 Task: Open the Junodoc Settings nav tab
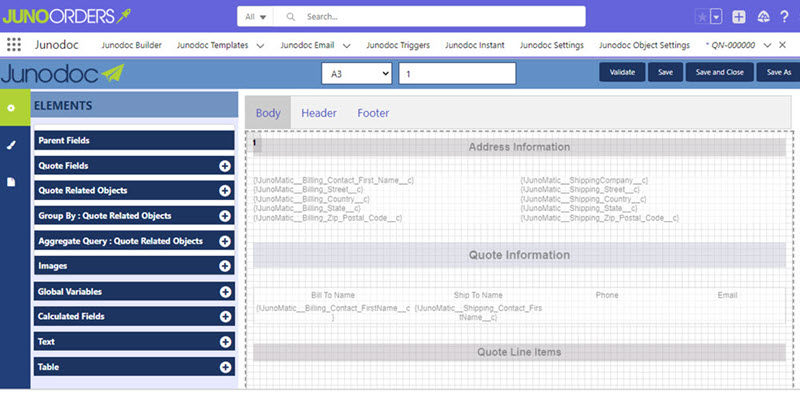click(552, 45)
